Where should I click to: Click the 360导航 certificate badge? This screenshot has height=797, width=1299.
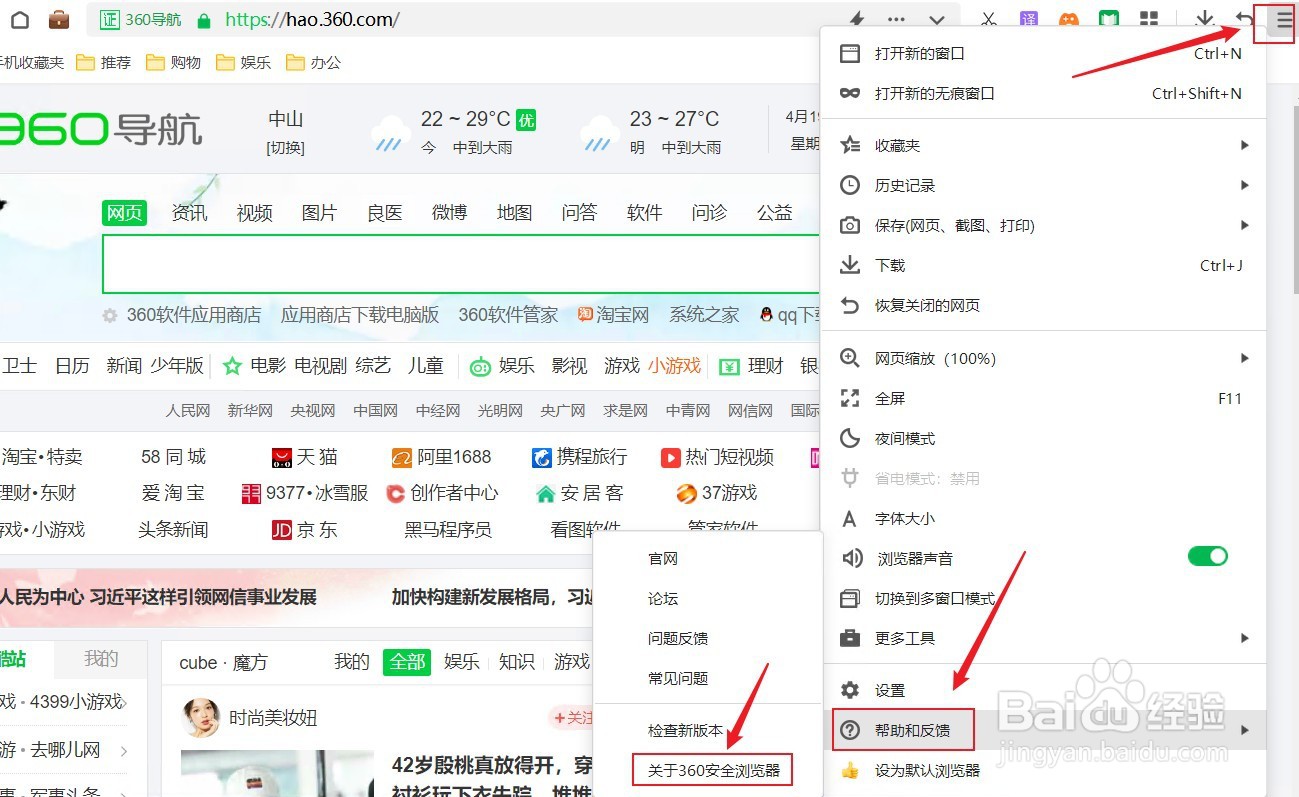pyautogui.click(x=142, y=20)
